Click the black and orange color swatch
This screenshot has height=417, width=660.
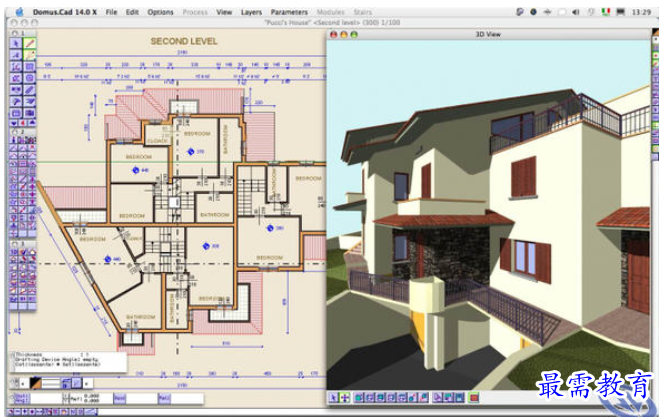tap(36, 383)
